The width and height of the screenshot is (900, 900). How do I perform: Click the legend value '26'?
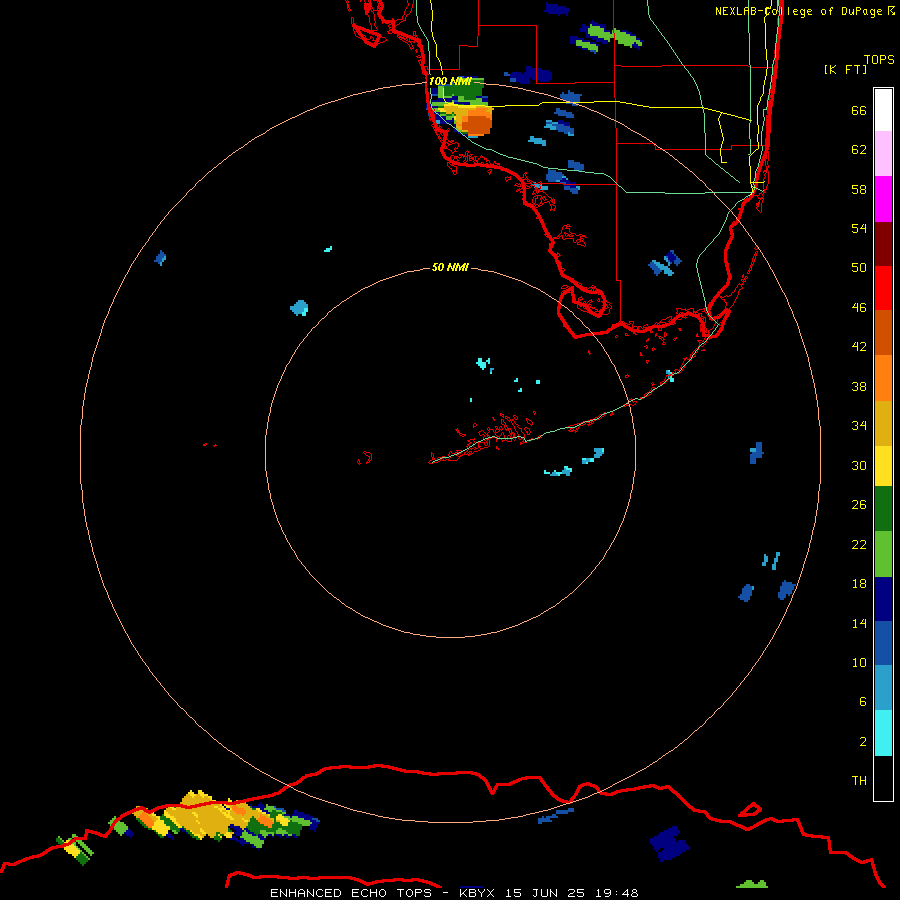(x=859, y=505)
